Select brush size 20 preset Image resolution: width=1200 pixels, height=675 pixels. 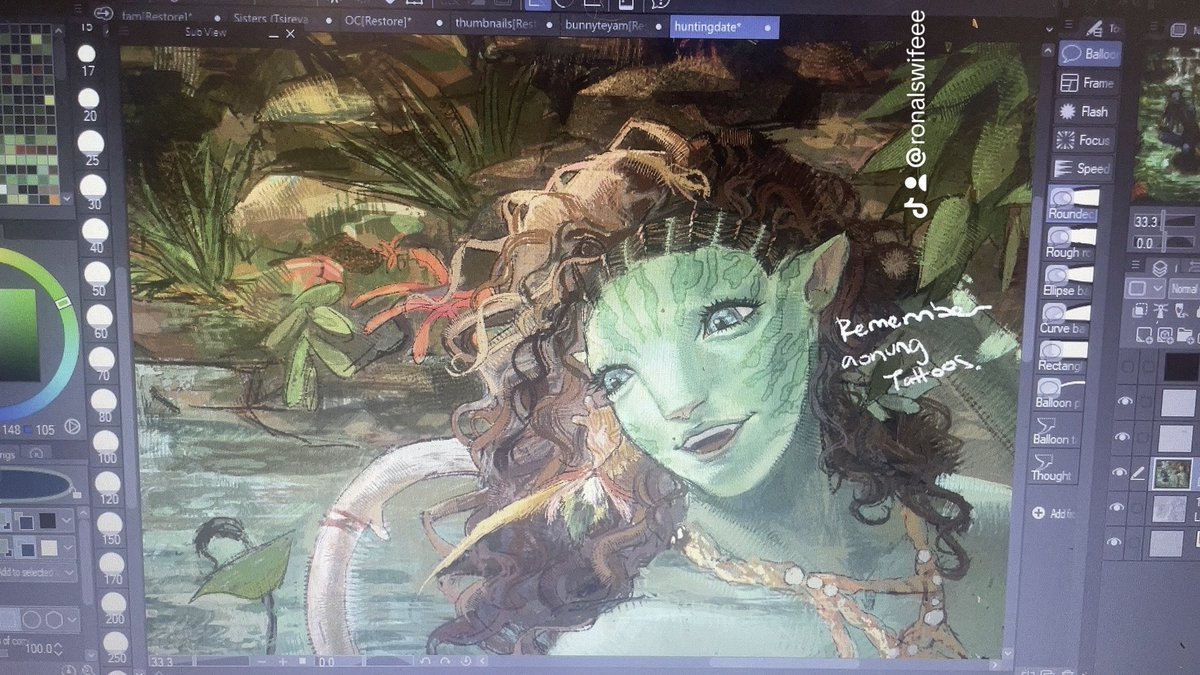coord(90,104)
